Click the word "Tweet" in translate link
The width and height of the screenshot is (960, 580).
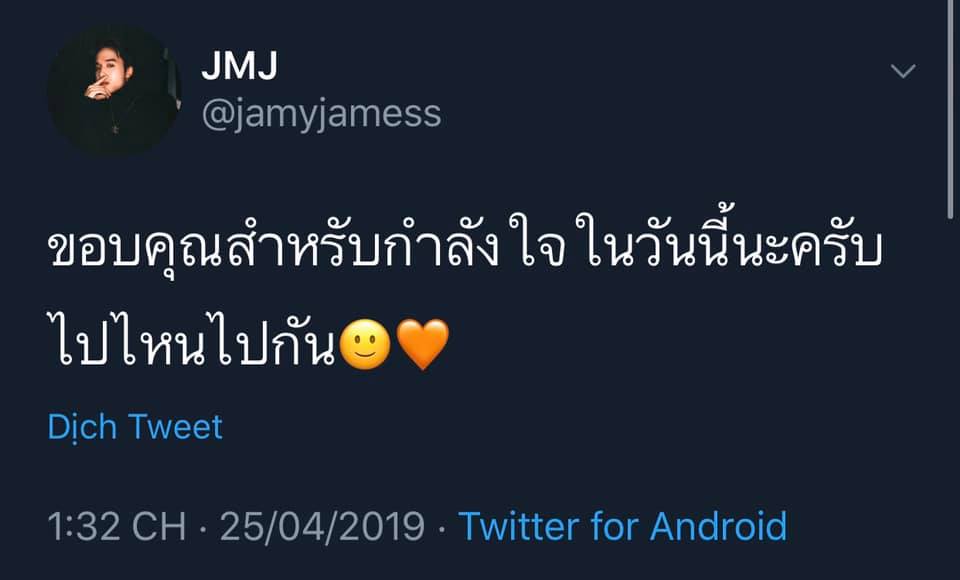point(175,427)
